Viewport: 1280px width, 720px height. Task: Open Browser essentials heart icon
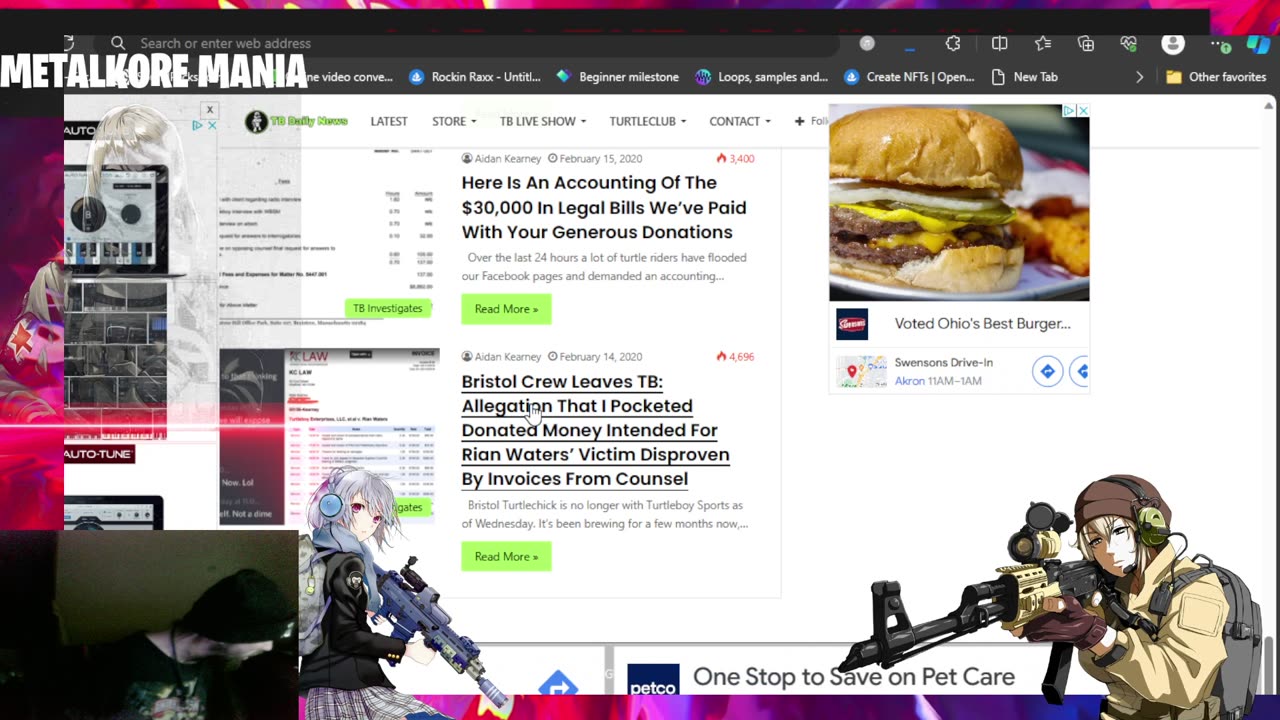[x=1129, y=44]
